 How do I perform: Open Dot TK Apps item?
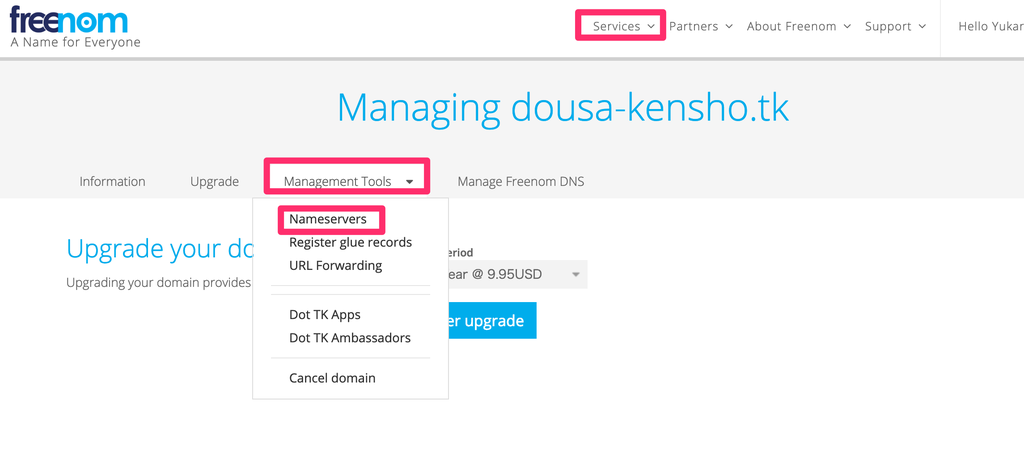[325, 315]
